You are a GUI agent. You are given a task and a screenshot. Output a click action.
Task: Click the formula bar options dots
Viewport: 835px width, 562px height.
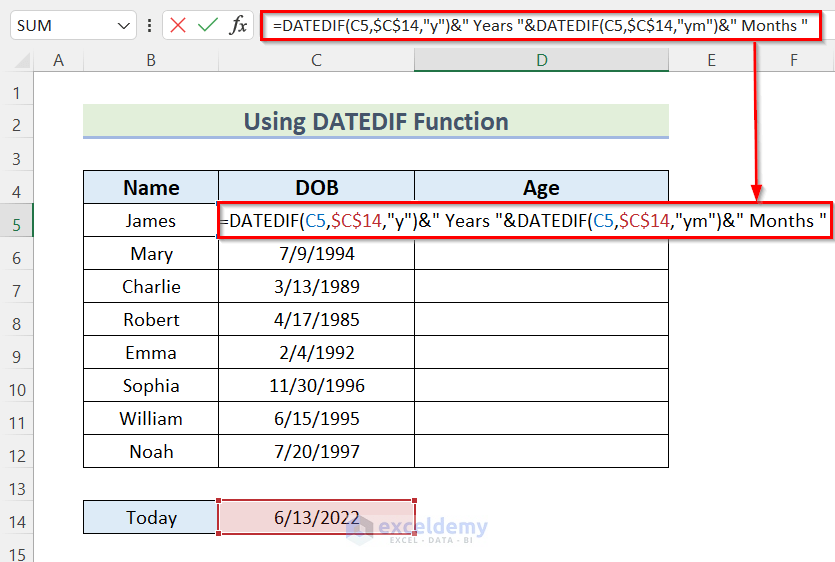point(149,25)
